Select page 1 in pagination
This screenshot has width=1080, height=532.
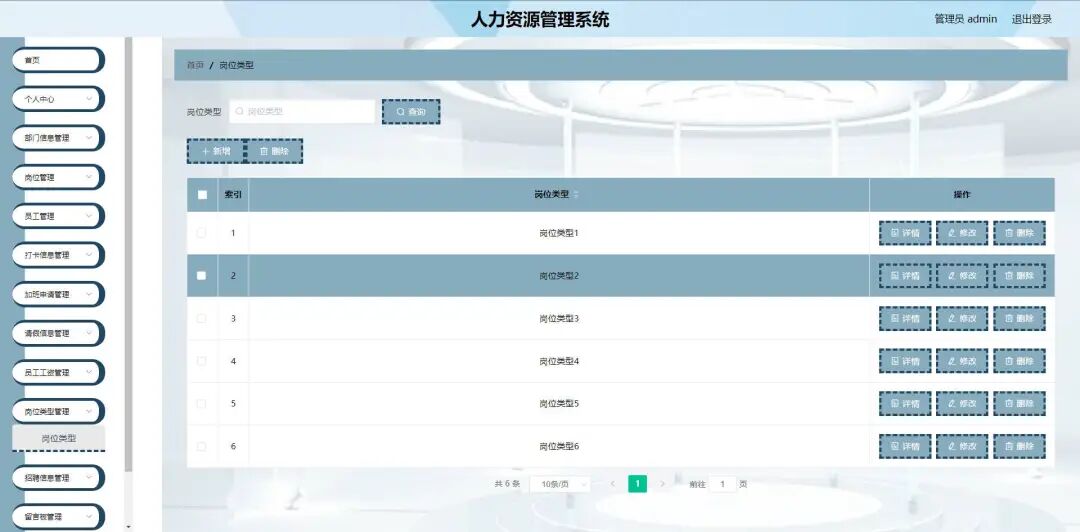pyautogui.click(x=637, y=484)
